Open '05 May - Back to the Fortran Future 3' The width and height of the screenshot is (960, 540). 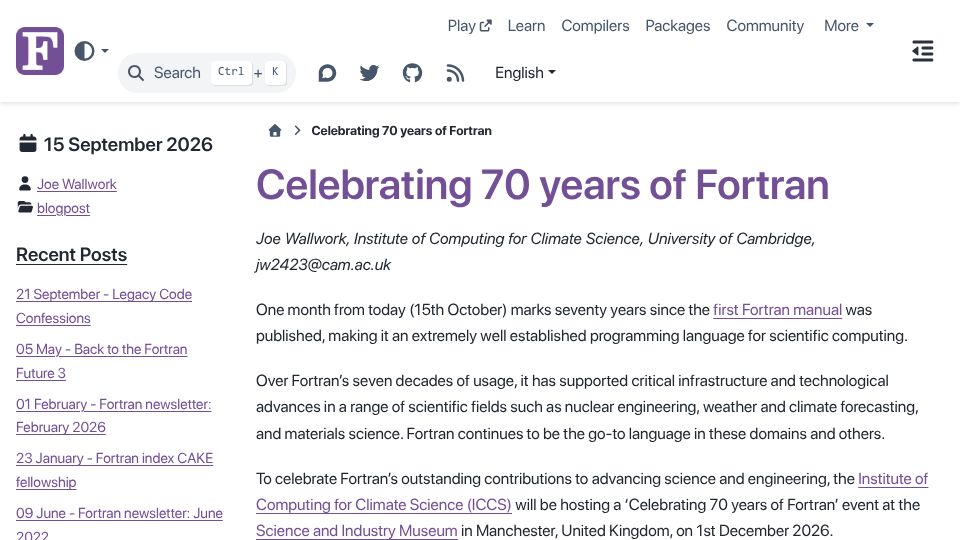tap(102, 361)
